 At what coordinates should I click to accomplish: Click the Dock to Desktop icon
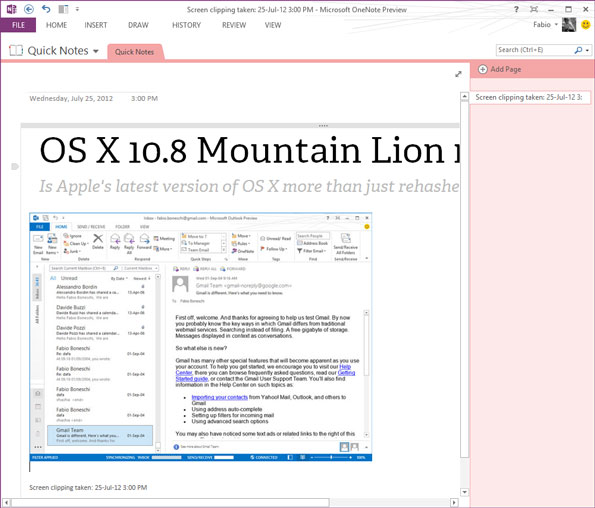pos(63,9)
